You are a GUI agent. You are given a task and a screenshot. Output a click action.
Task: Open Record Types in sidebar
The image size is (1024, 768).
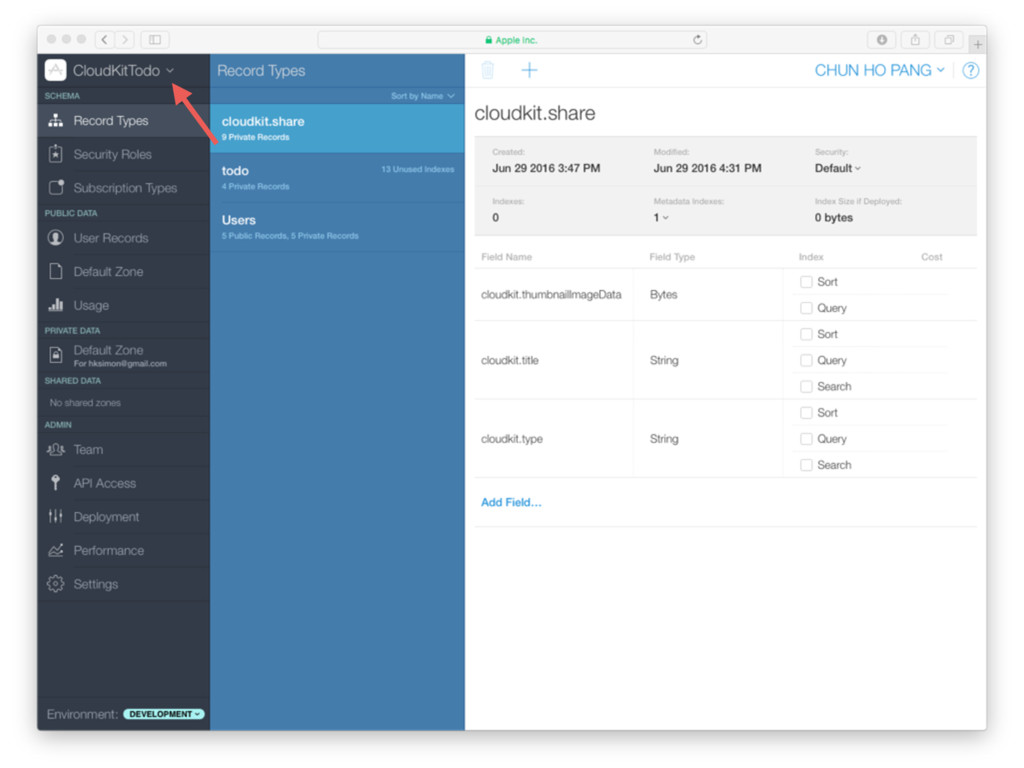123,120
